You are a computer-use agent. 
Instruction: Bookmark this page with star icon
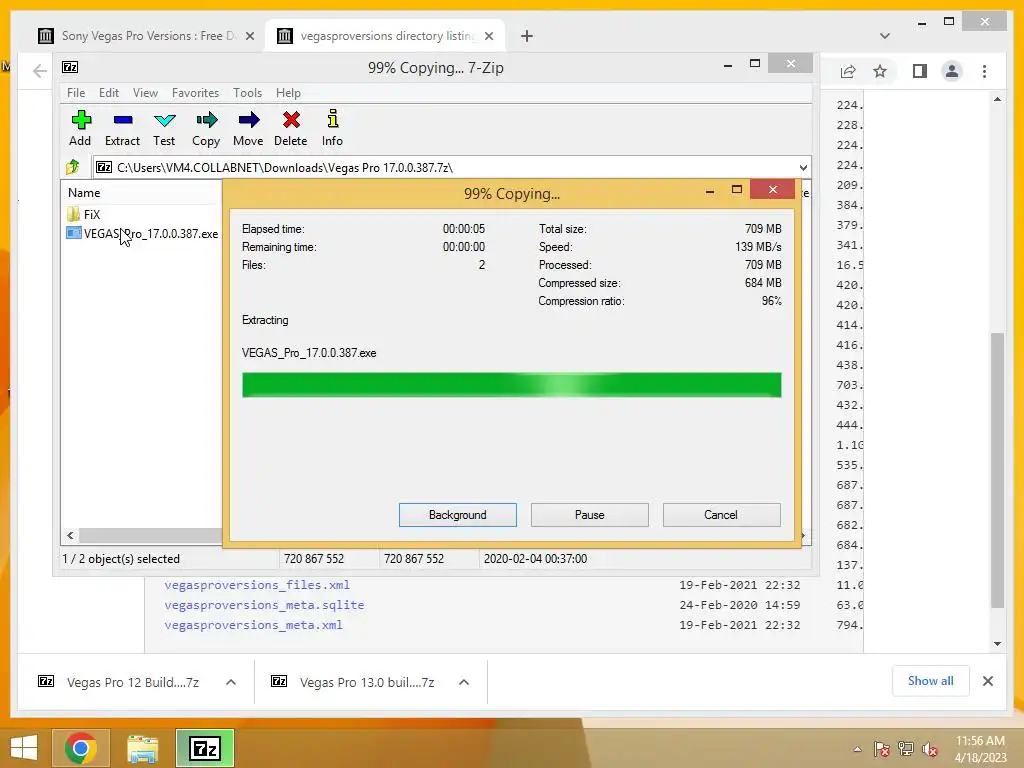[x=880, y=71]
